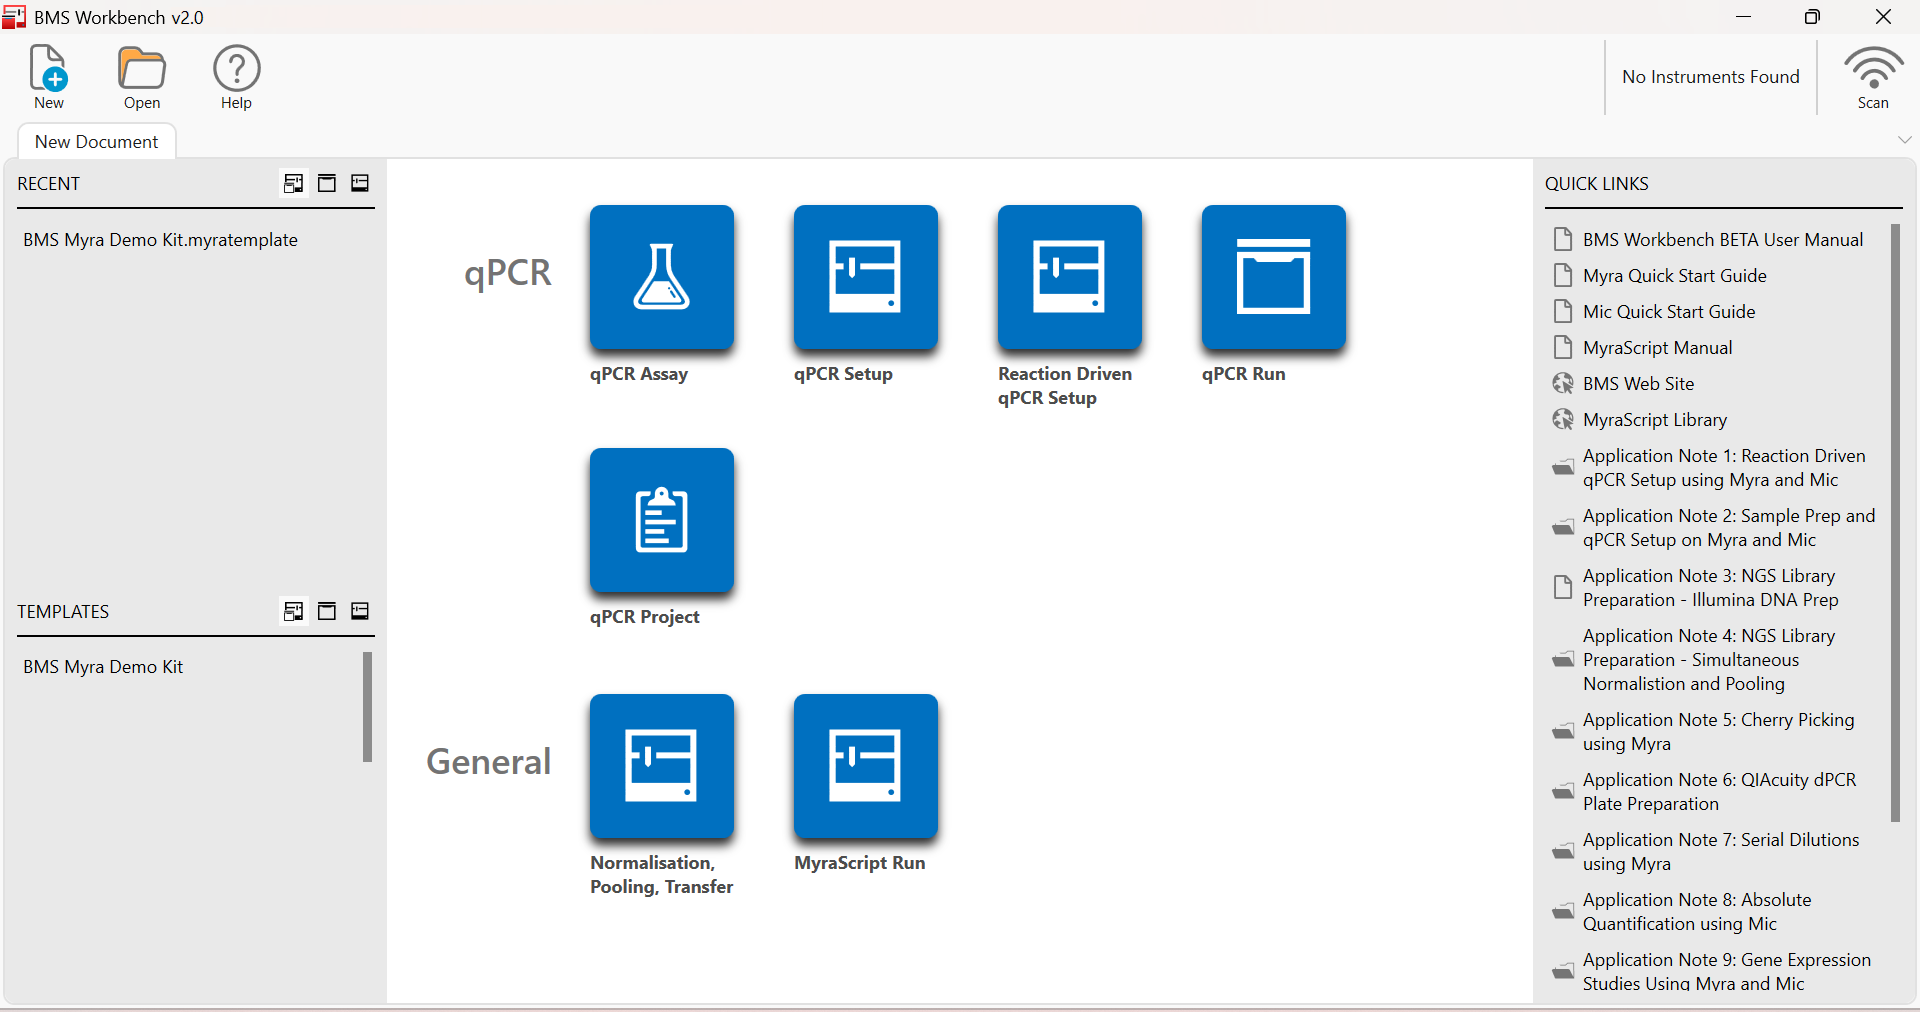The width and height of the screenshot is (1920, 1012).
Task: Click the globe icon beside MyraScript Library
Action: click(x=1563, y=419)
